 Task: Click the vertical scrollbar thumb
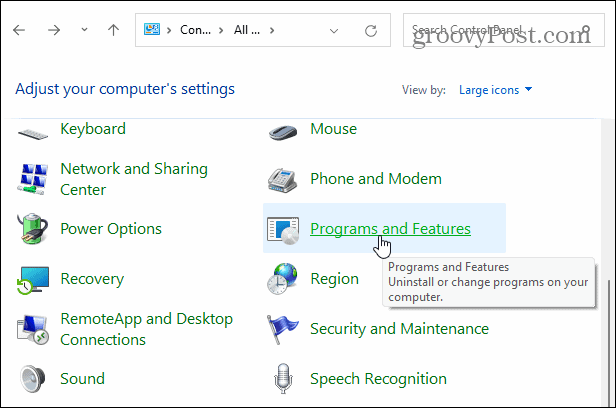click(609, 342)
